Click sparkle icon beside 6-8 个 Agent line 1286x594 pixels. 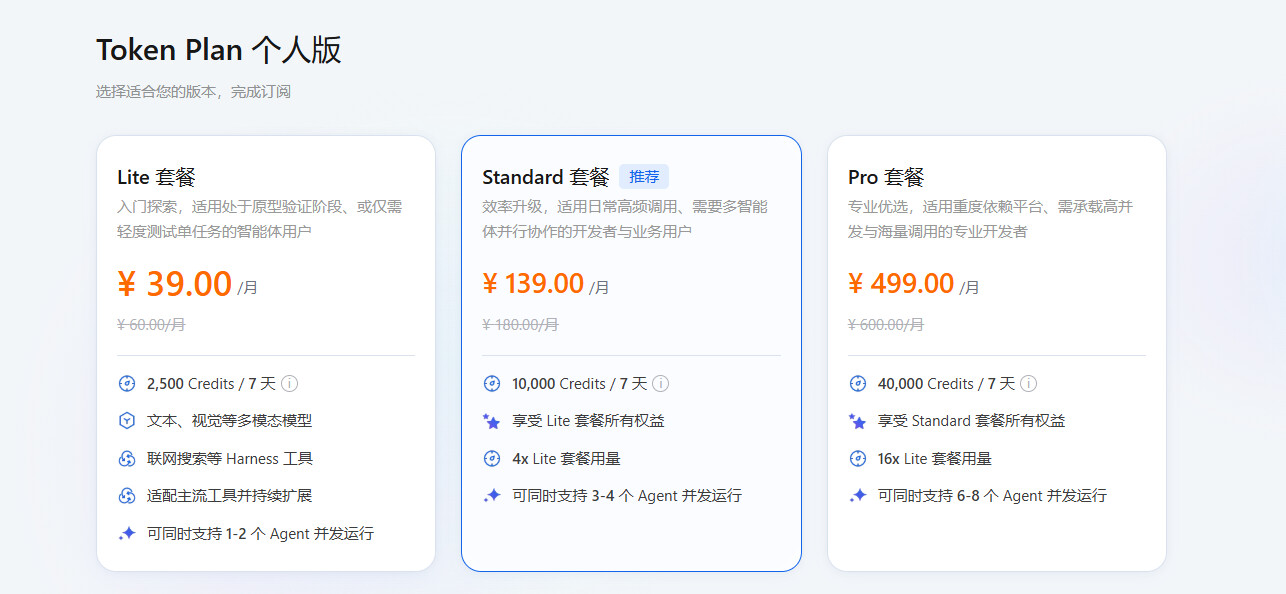point(857,496)
